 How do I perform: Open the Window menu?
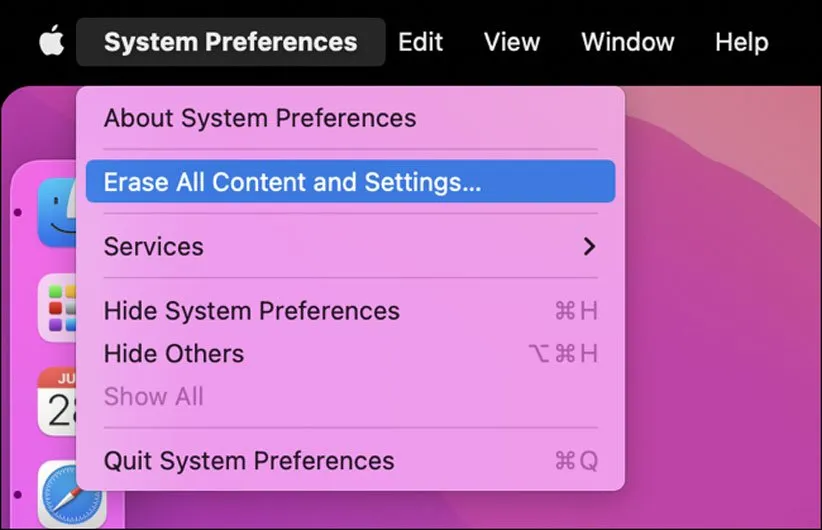627,42
